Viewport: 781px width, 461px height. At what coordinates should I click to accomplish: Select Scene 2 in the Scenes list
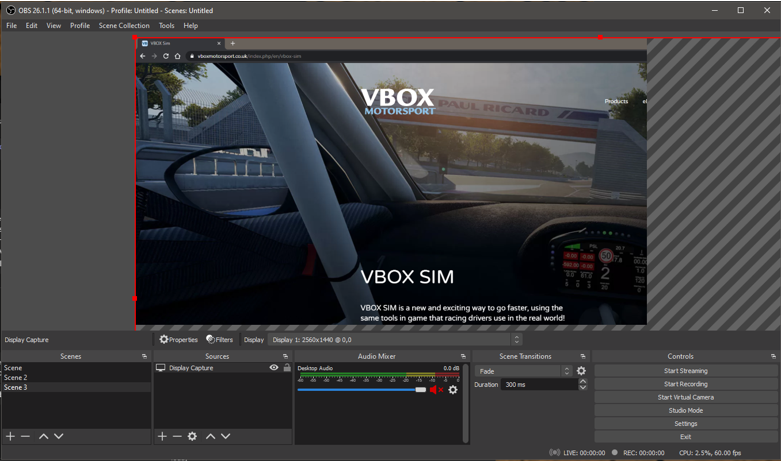(x=76, y=377)
